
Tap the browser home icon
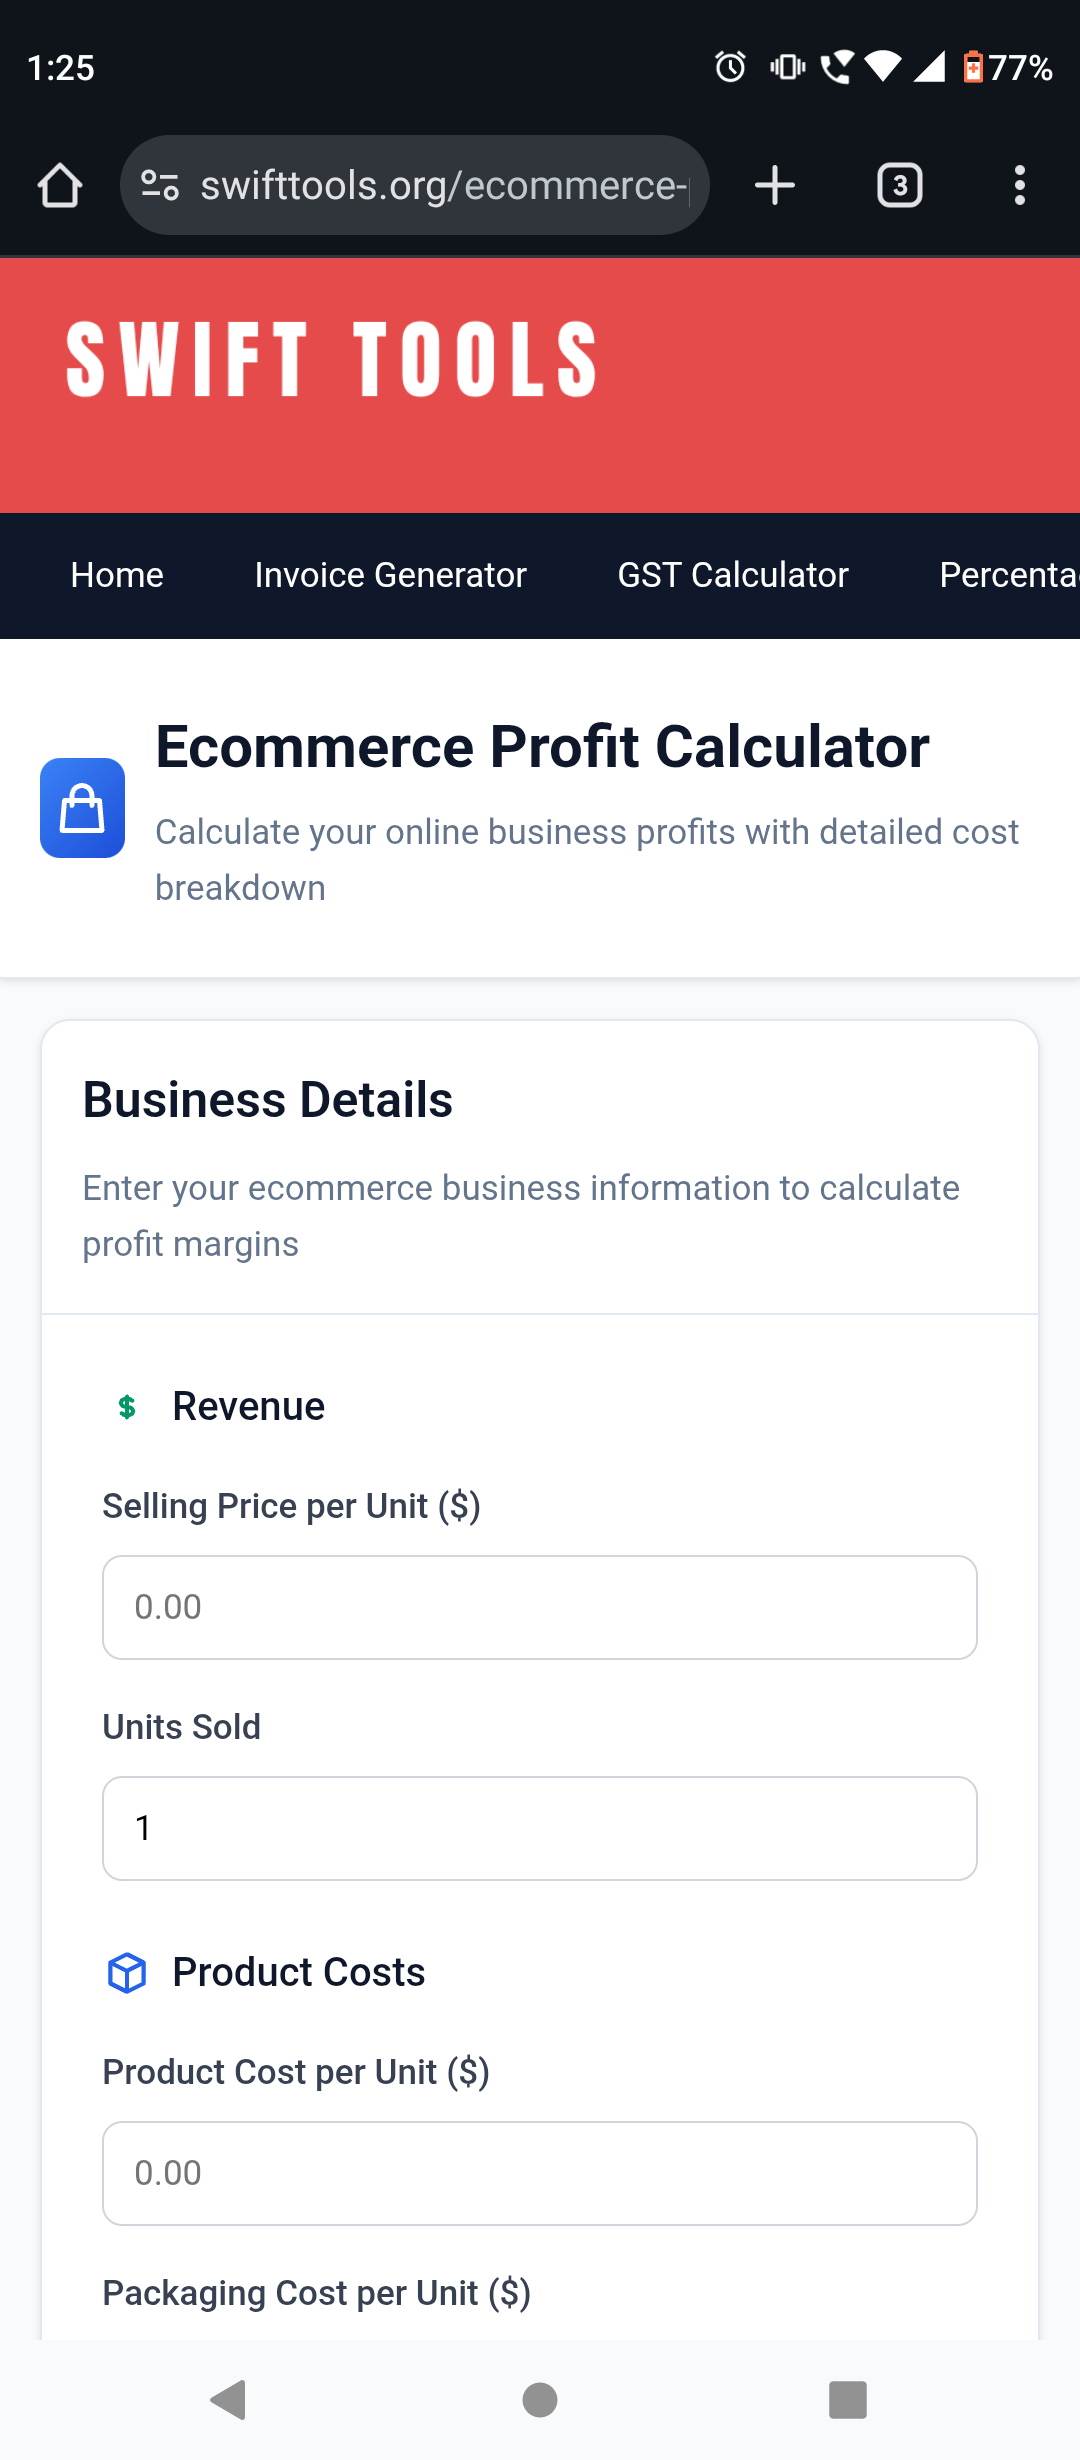tap(60, 185)
